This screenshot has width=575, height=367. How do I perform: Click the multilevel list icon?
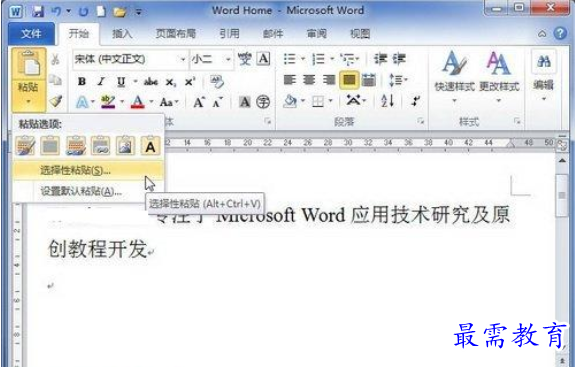348,59
